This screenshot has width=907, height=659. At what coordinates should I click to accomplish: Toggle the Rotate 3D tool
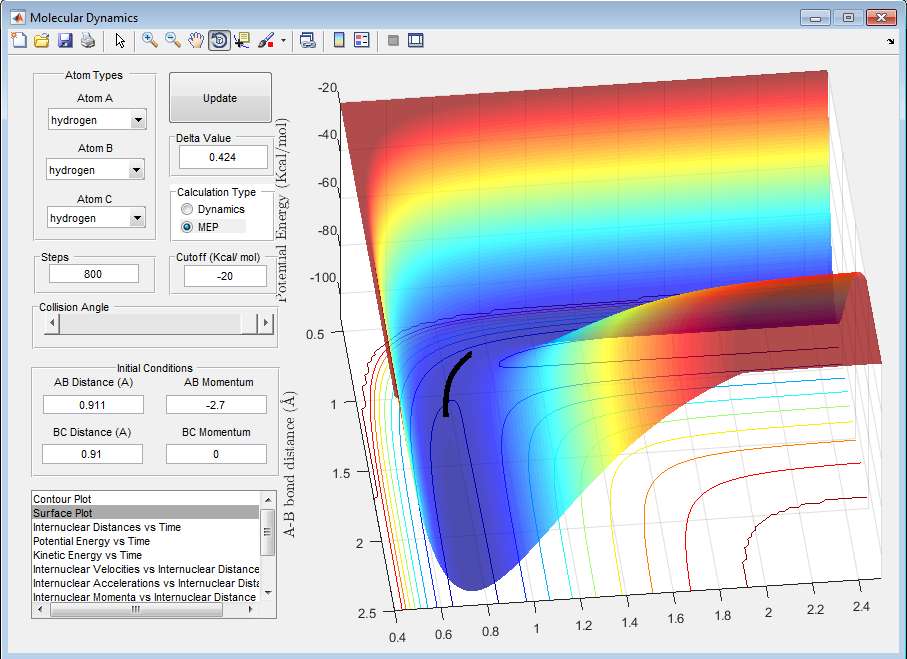point(219,41)
